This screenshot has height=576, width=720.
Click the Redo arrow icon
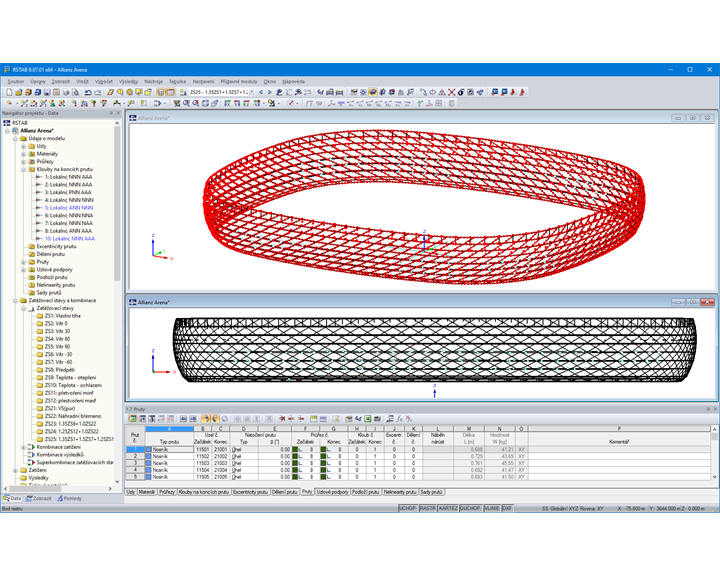97,92
